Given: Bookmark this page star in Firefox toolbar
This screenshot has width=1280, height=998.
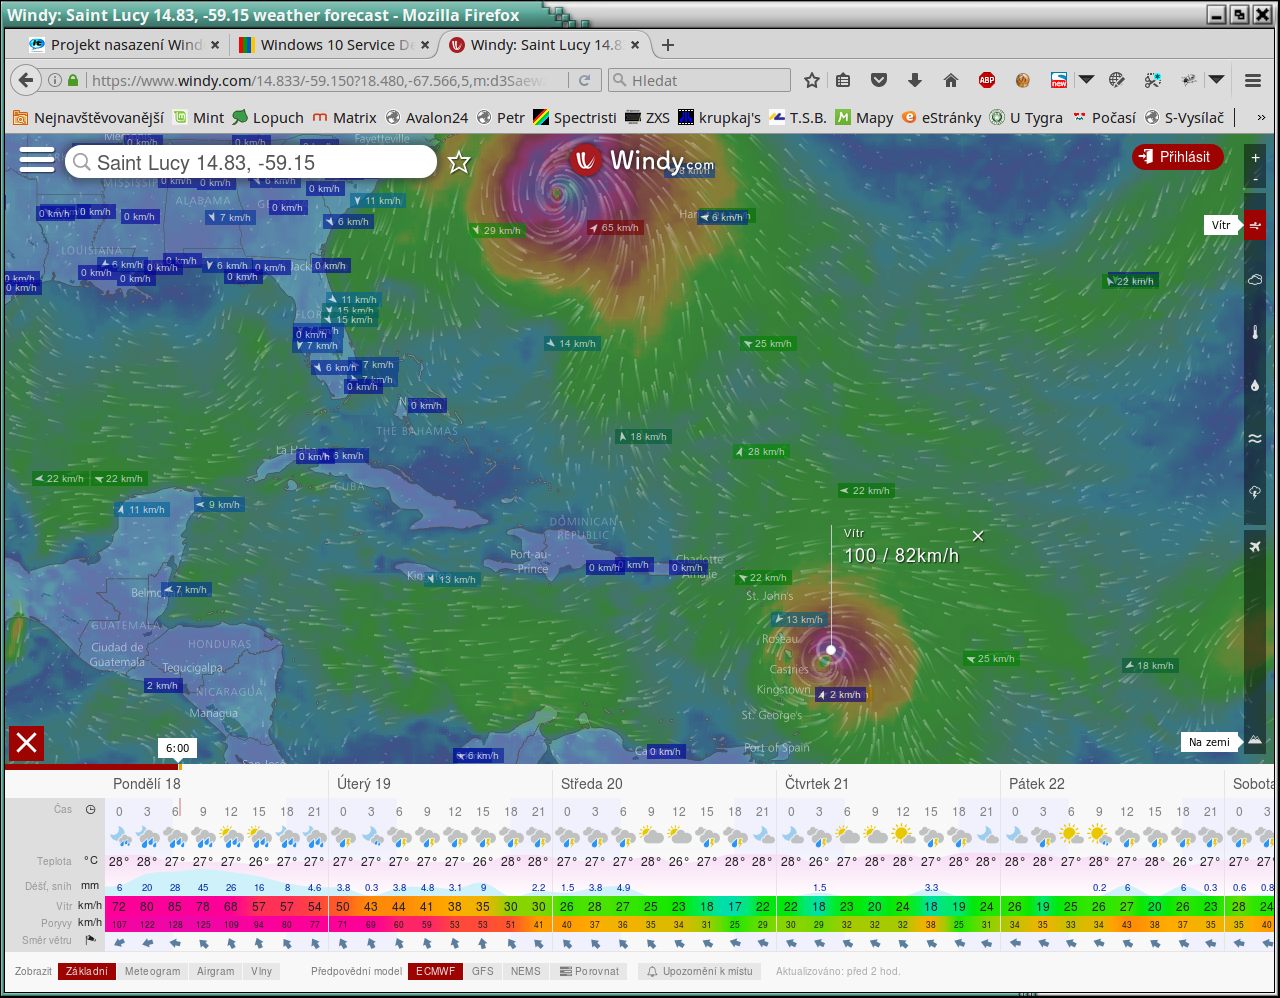Looking at the screenshot, I should click(812, 80).
